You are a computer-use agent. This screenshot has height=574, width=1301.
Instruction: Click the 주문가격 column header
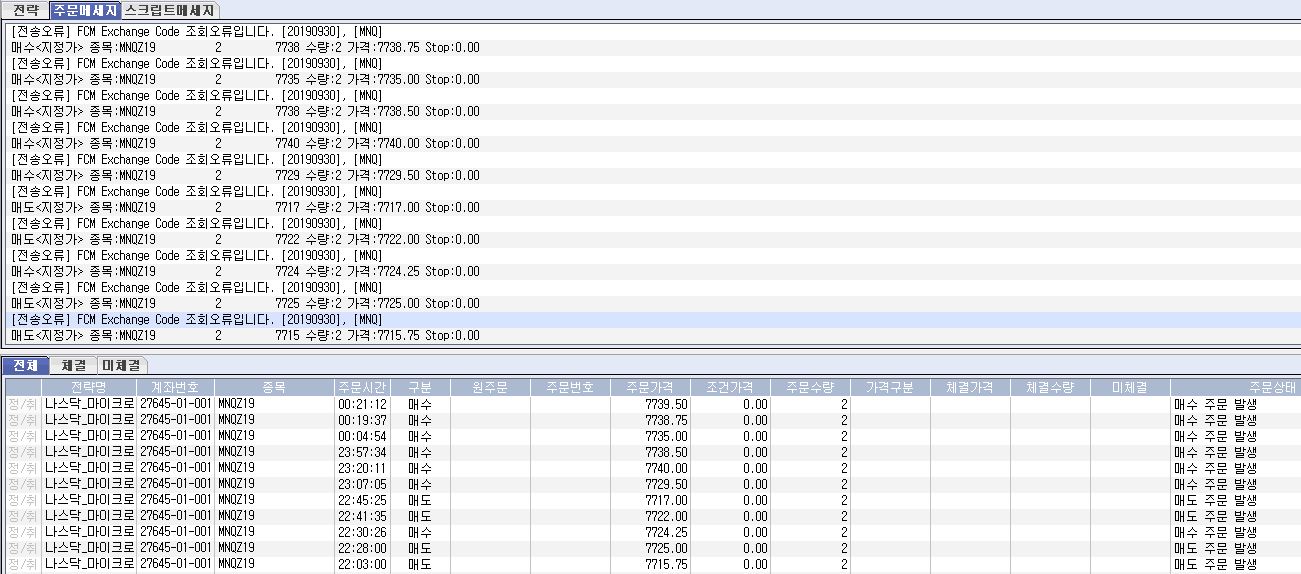click(650, 387)
